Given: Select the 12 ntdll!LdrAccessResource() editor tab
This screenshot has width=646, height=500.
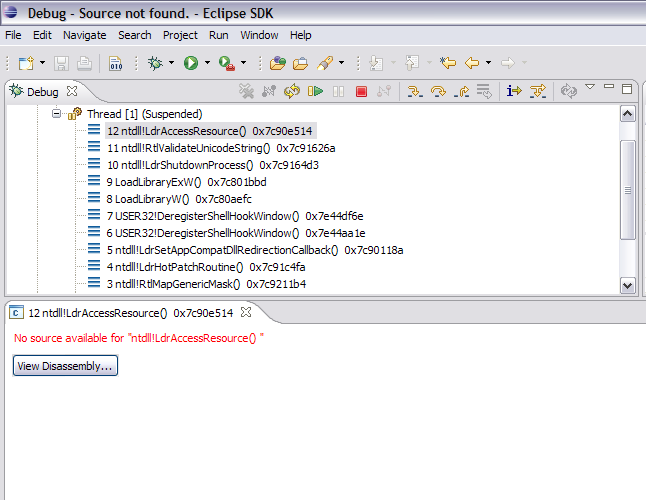Looking at the screenshot, I should [x=131, y=313].
